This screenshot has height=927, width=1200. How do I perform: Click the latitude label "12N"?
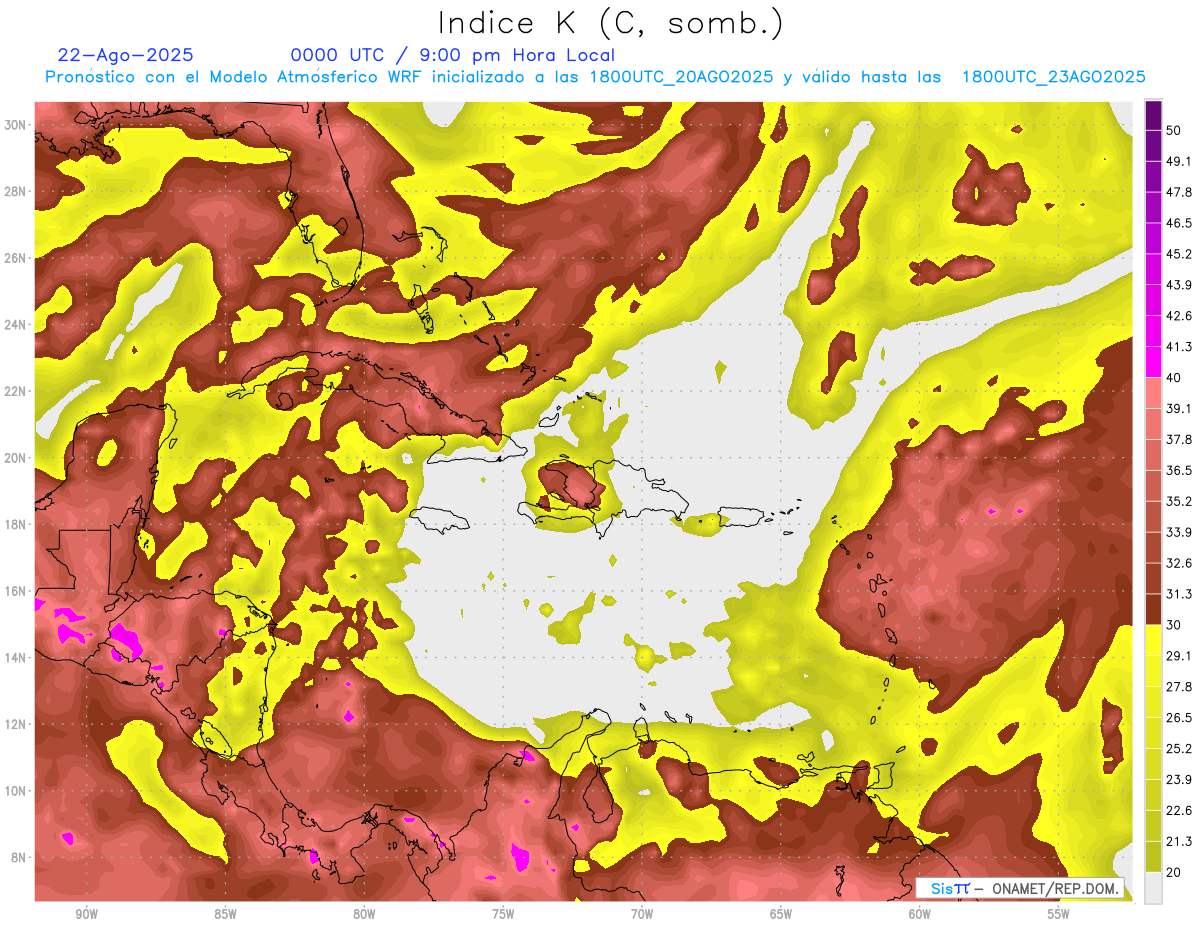[x=16, y=724]
